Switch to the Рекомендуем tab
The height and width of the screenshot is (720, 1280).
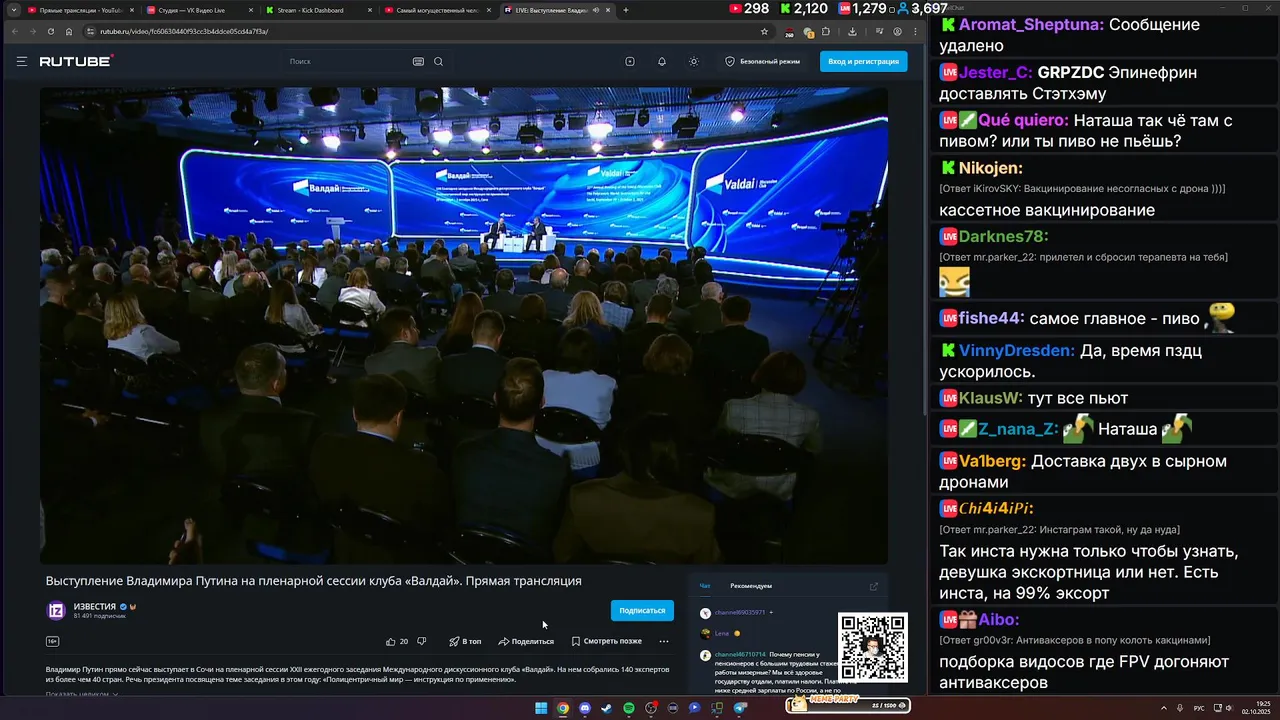751,586
